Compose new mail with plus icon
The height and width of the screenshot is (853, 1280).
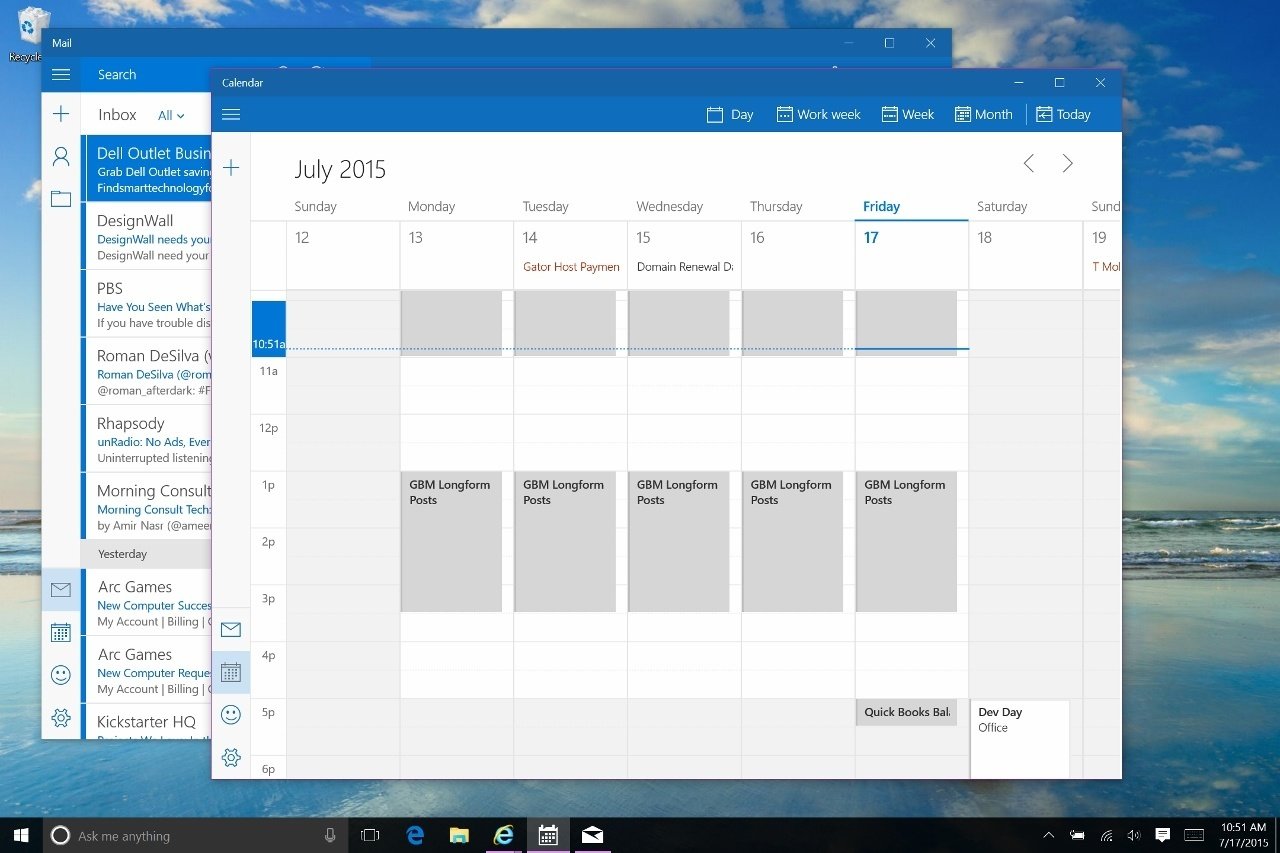[x=61, y=114]
